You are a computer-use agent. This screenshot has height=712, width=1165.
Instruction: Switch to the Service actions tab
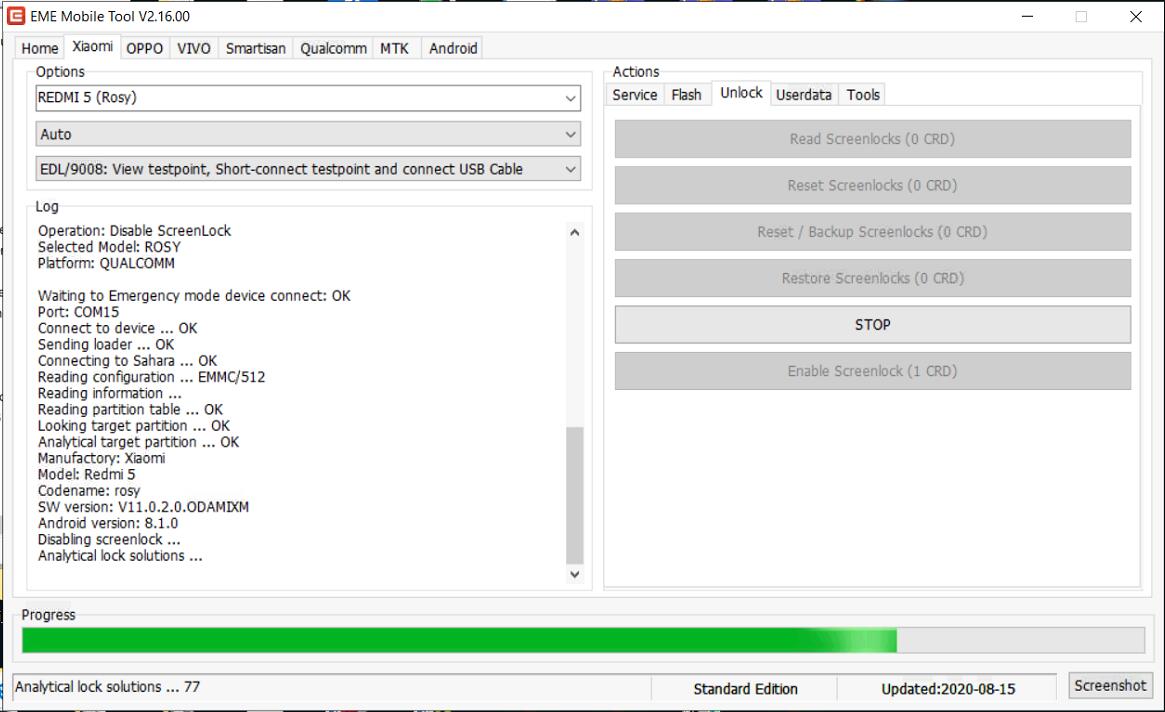tap(635, 95)
